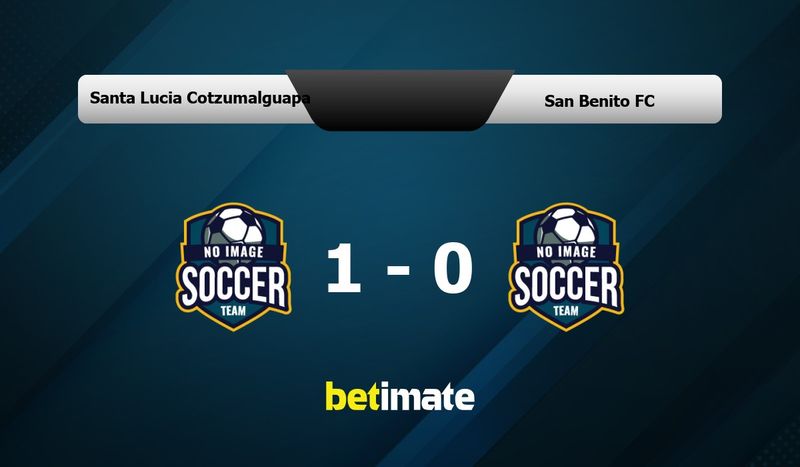The height and width of the screenshot is (467, 800).
Task: Click the TEAM label on left badge
Action: click(x=233, y=310)
